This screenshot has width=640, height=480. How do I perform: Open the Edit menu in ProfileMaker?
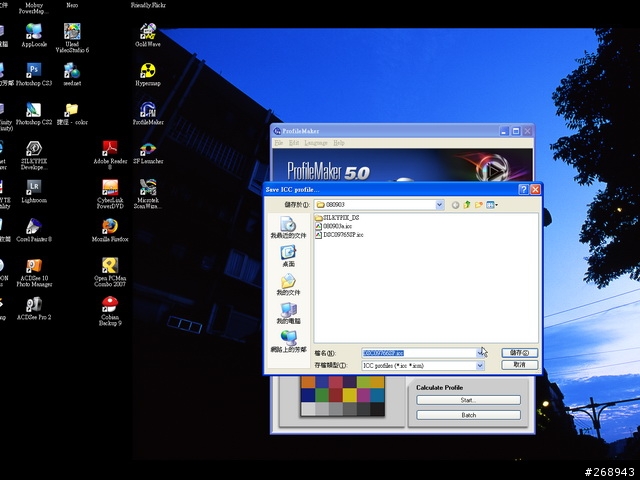click(x=294, y=143)
